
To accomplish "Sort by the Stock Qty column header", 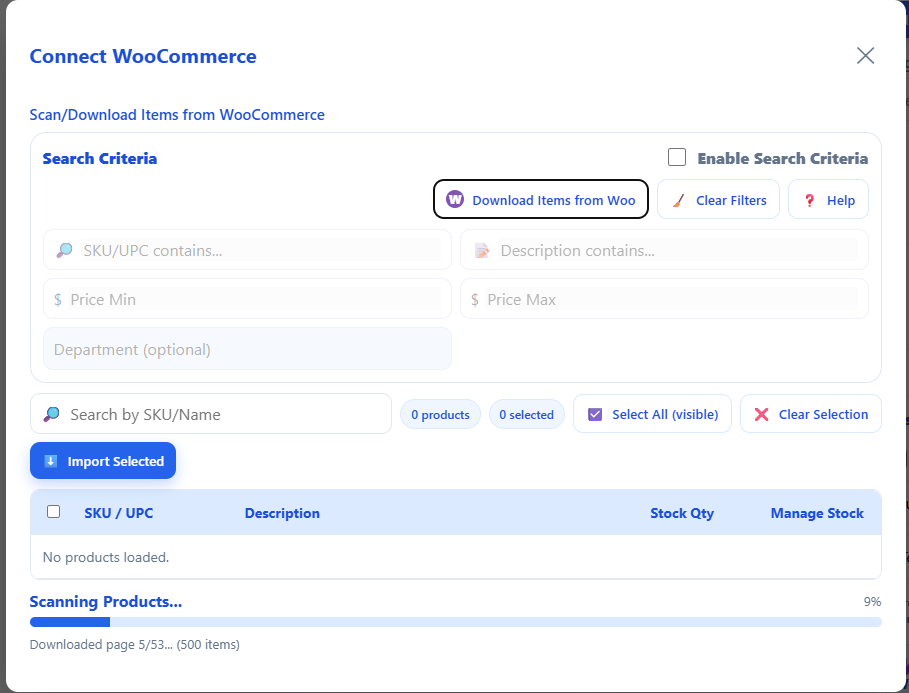I will tap(682, 513).
